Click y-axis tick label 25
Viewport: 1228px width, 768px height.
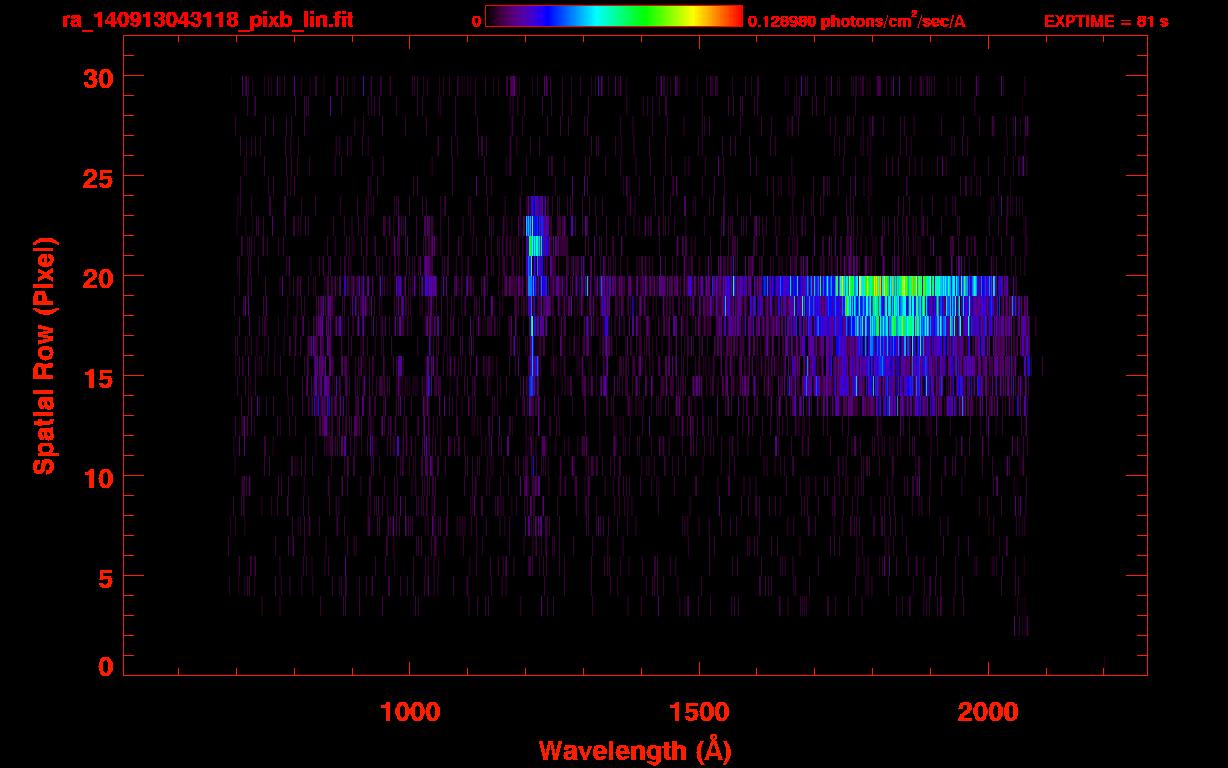(x=97, y=177)
